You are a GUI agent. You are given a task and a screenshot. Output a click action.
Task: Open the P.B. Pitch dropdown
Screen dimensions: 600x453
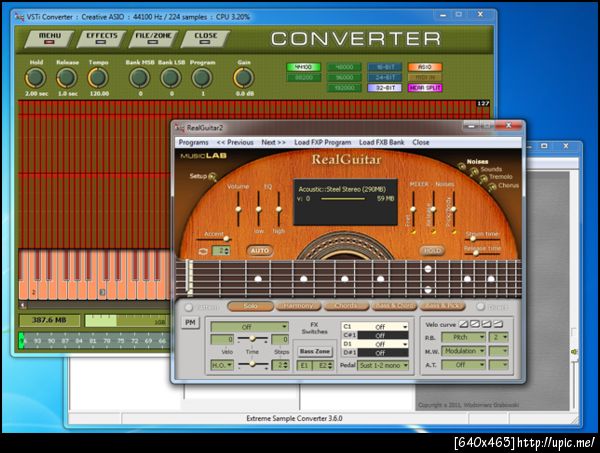(464, 337)
